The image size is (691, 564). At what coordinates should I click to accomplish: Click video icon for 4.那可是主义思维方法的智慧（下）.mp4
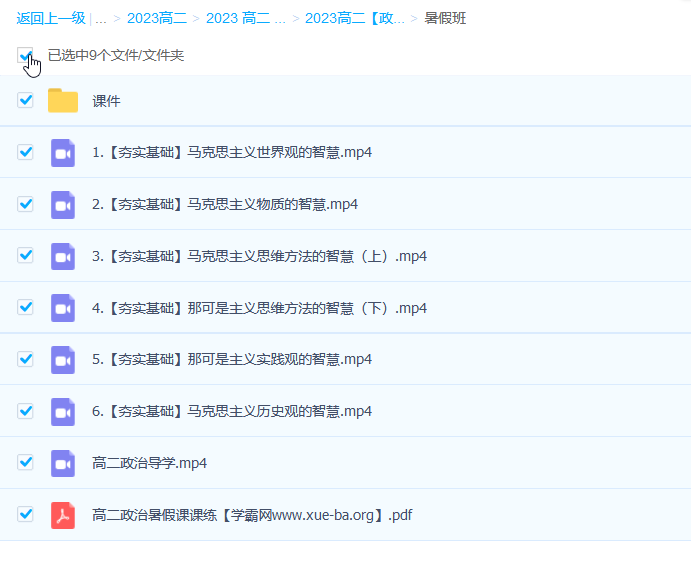point(63,308)
